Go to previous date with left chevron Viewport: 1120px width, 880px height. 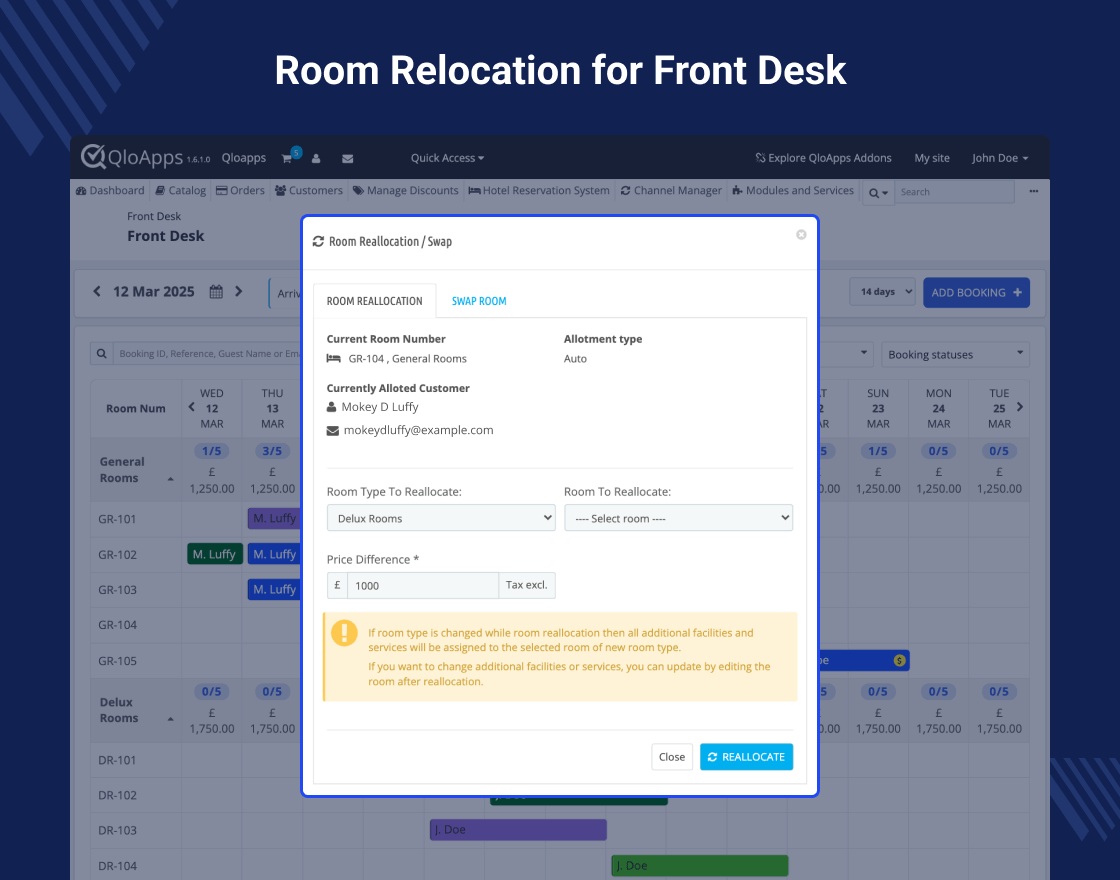97,292
